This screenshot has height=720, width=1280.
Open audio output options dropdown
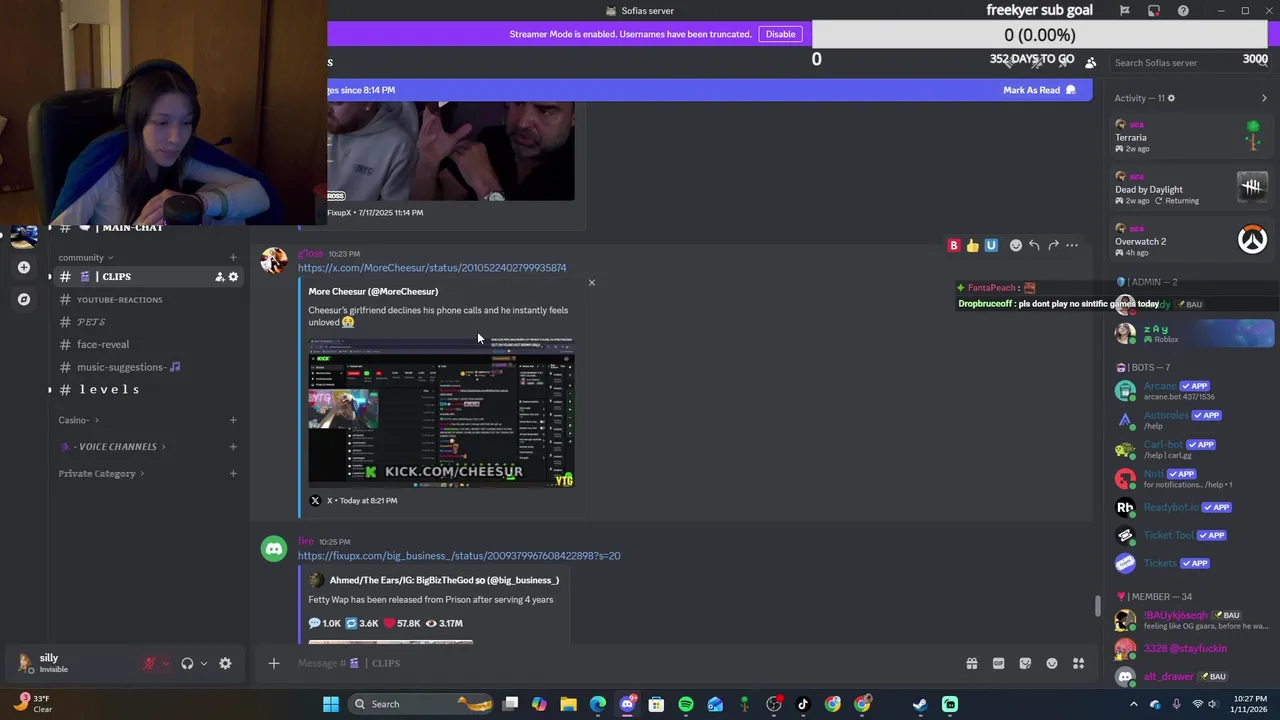click(x=204, y=663)
